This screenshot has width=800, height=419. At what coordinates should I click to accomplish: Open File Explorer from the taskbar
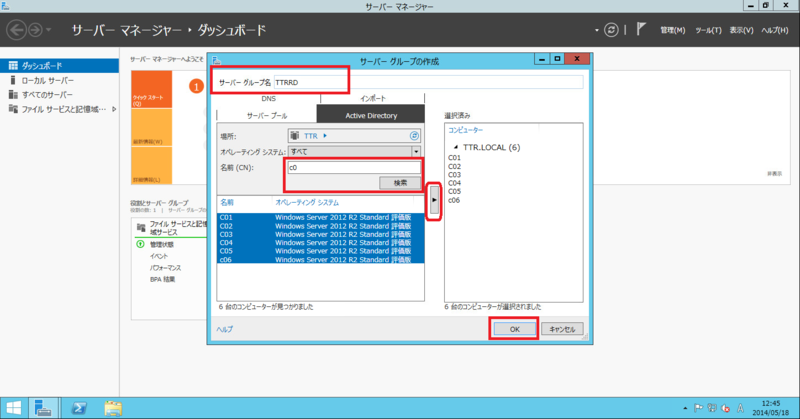[x=113, y=408]
